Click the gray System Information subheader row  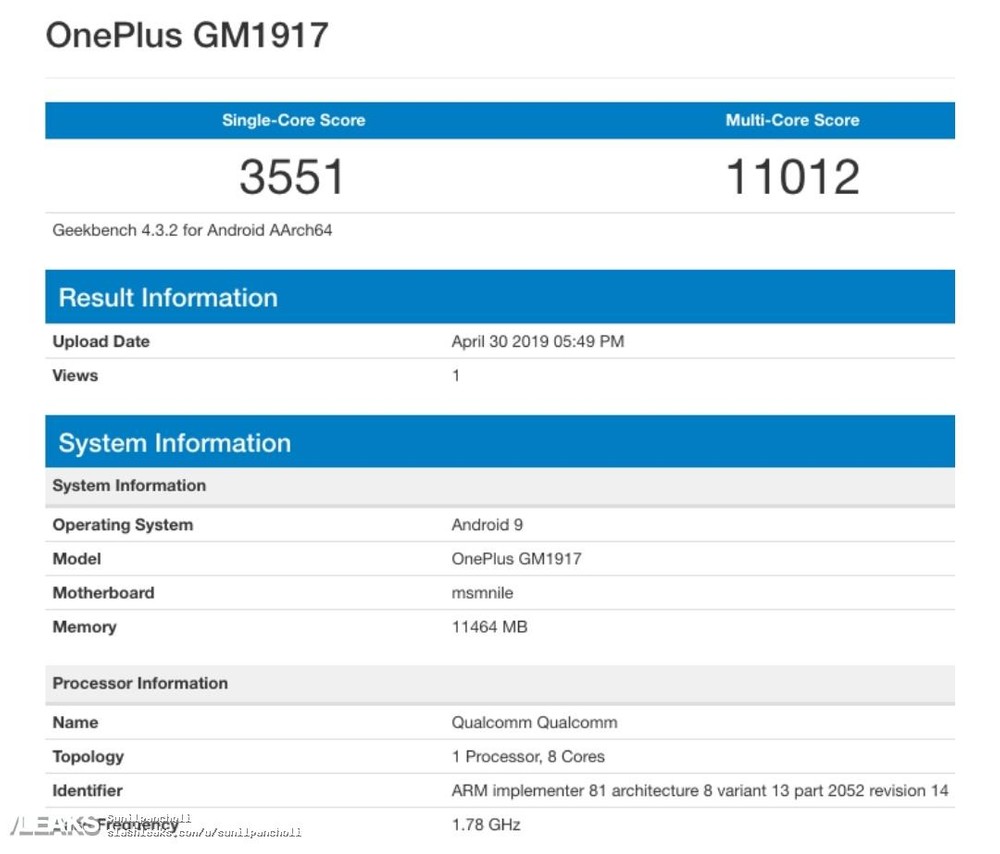(x=129, y=486)
